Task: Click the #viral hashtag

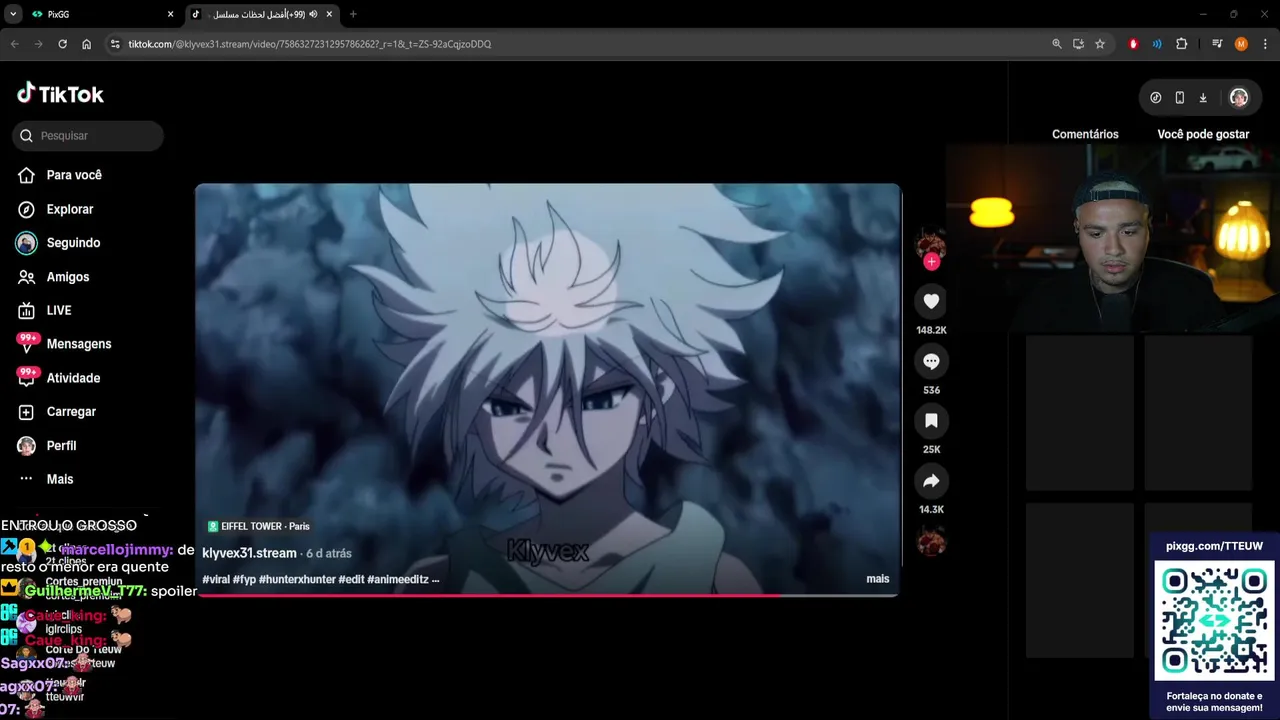Action: pos(216,579)
